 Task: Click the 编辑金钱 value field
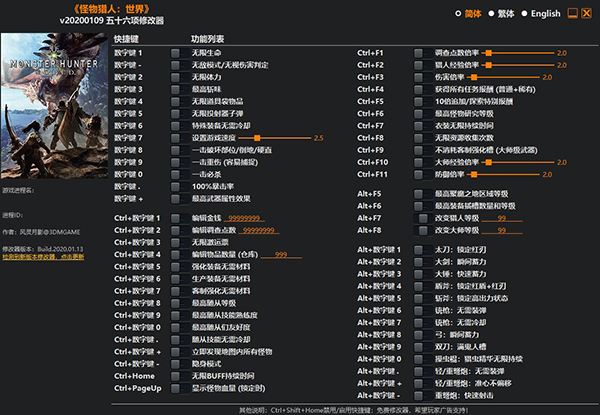coord(243,217)
